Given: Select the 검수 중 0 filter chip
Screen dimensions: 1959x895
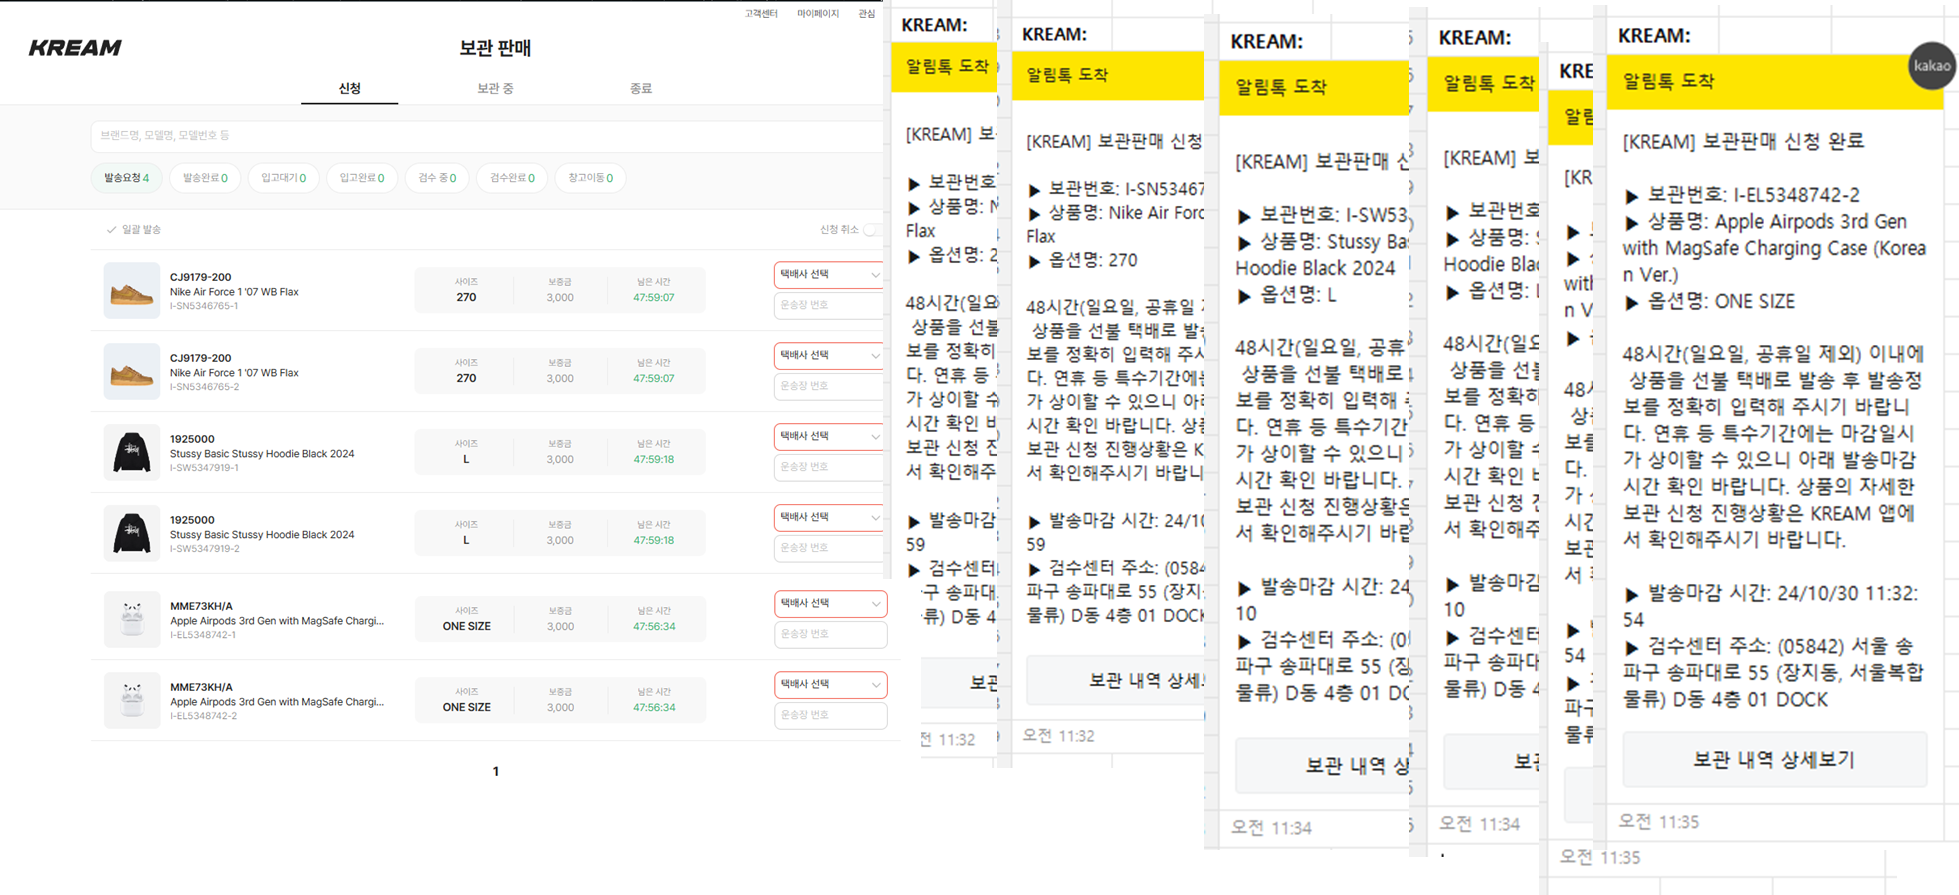Looking at the screenshot, I should (x=437, y=178).
